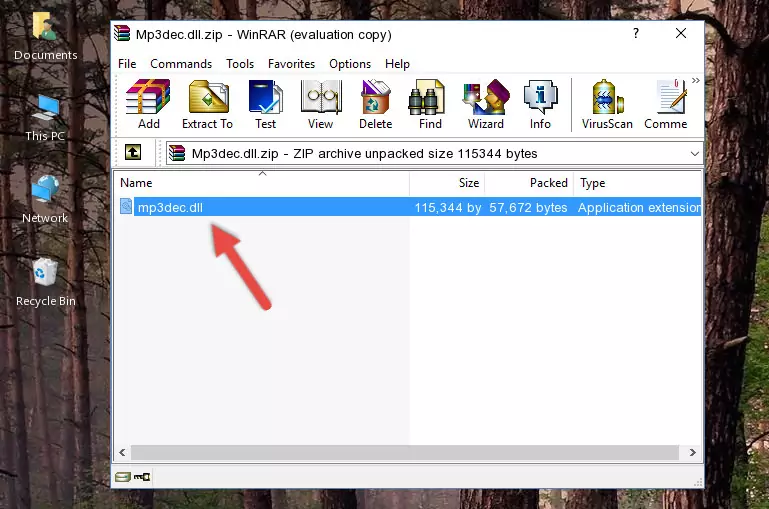Open the Help menu
769x509 pixels.
pyautogui.click(x=397, y=64)
